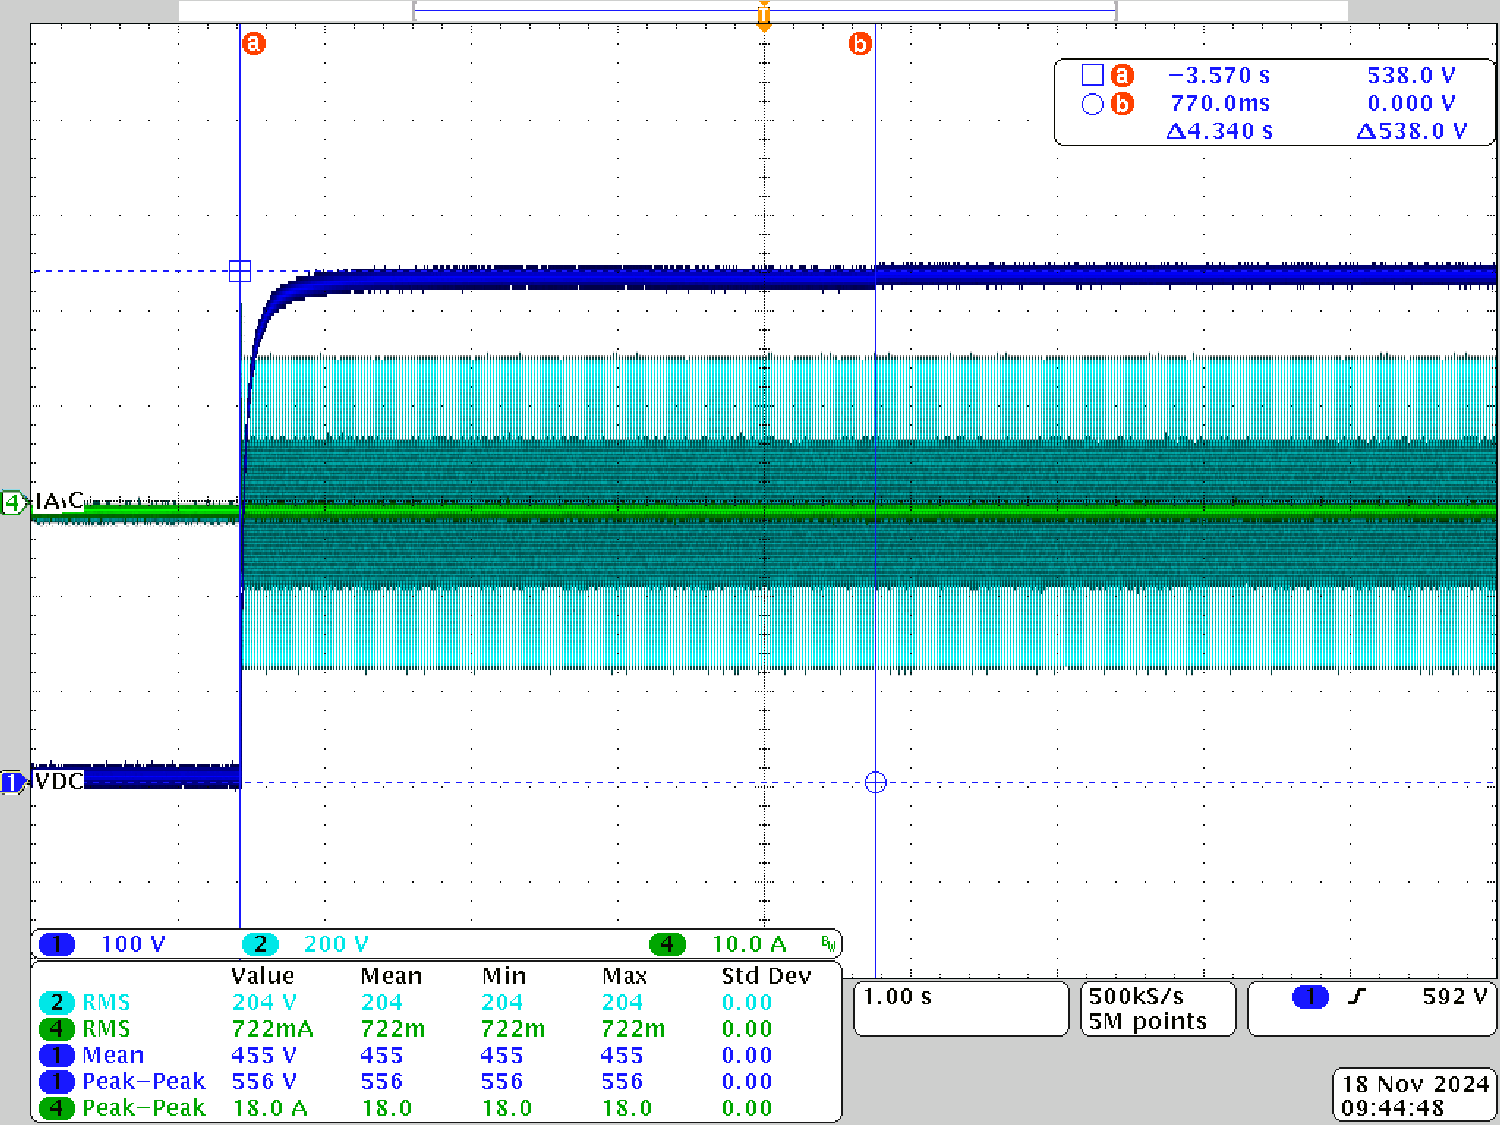Click the channel 1 ground reference marker
This screenshot has width=1500, height=1125.
(x=12, y=782)
